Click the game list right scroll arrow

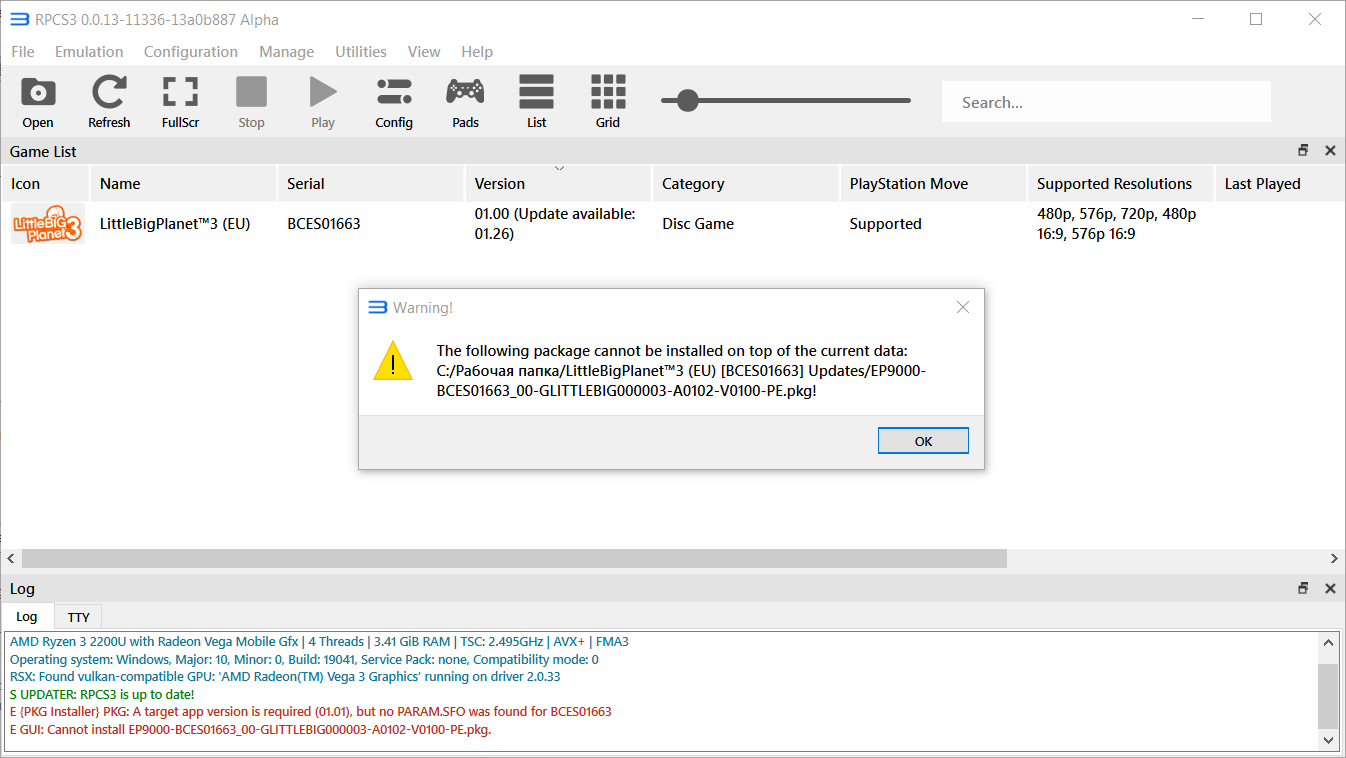pyautogui.click(x=1334, y=558)
